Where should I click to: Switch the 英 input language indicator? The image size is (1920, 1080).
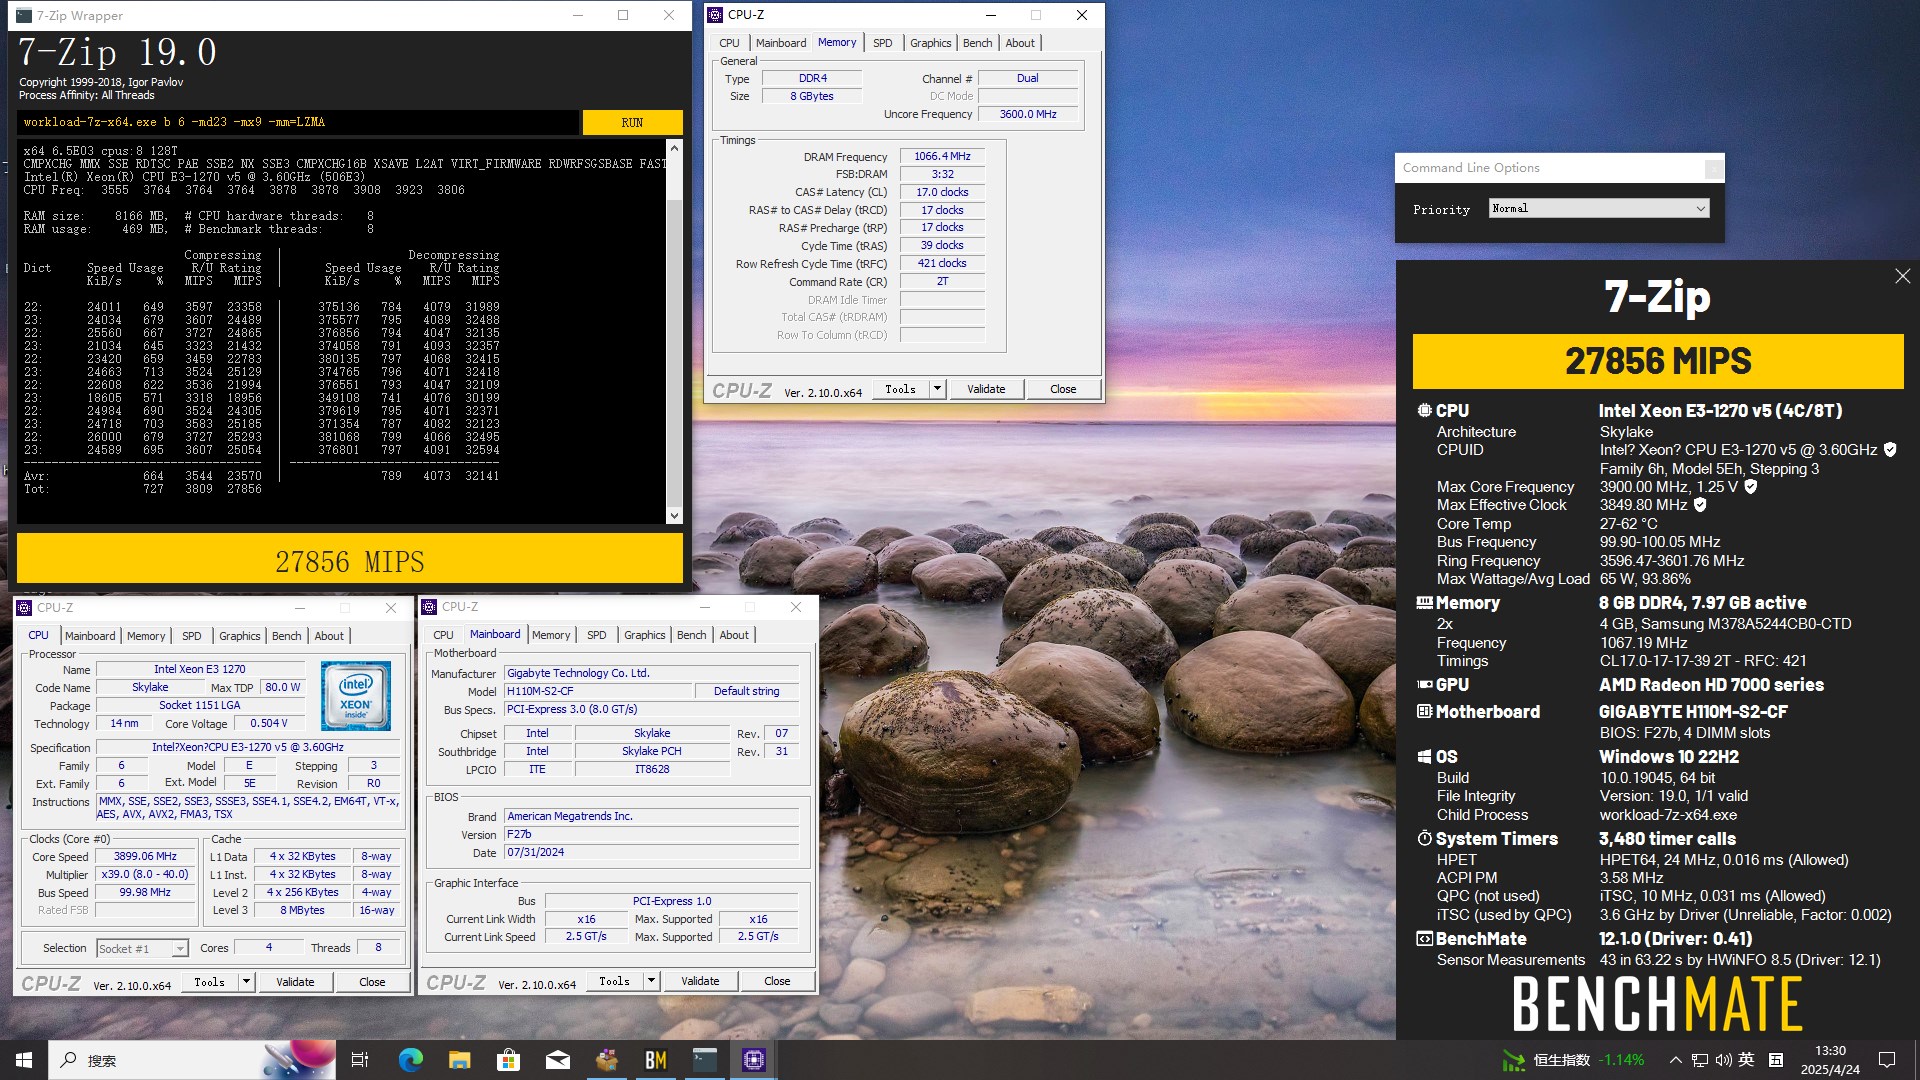[x=1746, y=1060]
